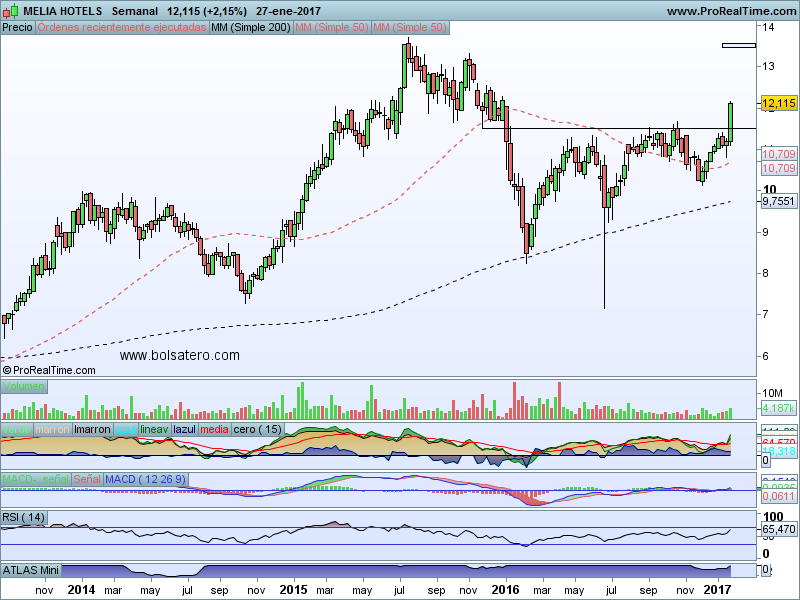Image resolution: width=800 pixels, height=600 pixels.
Task: Select the Precio panel label
Action: [17, 28]
